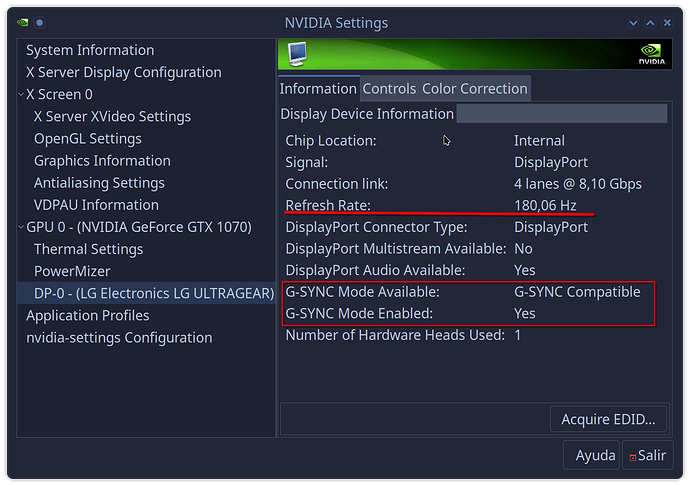Click the Display Device Information heading
Viewport: 690px width, 485px height.
(x=367, y=114)
